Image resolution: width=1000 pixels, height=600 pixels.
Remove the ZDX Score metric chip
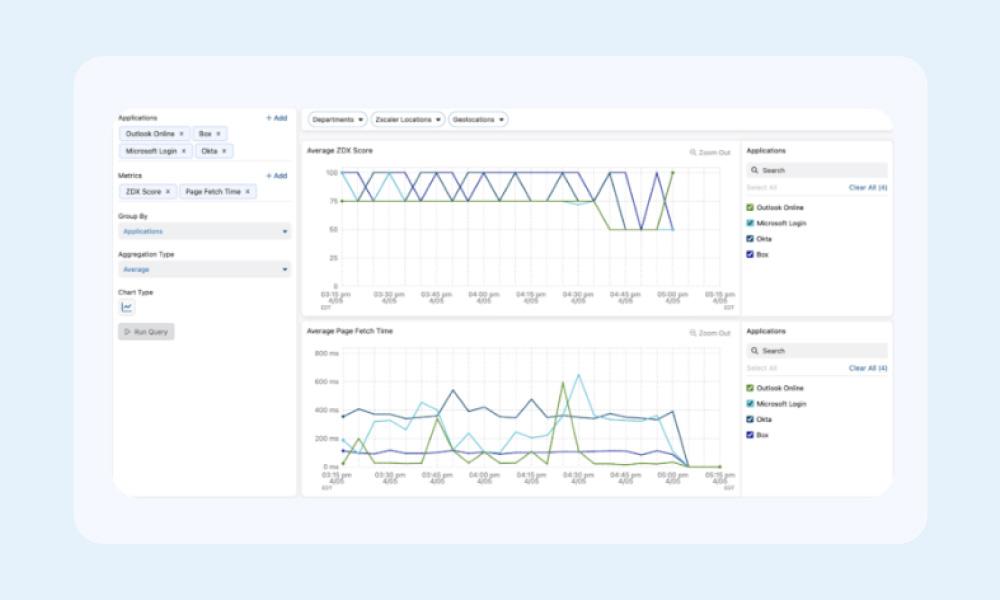coord(167,191)
